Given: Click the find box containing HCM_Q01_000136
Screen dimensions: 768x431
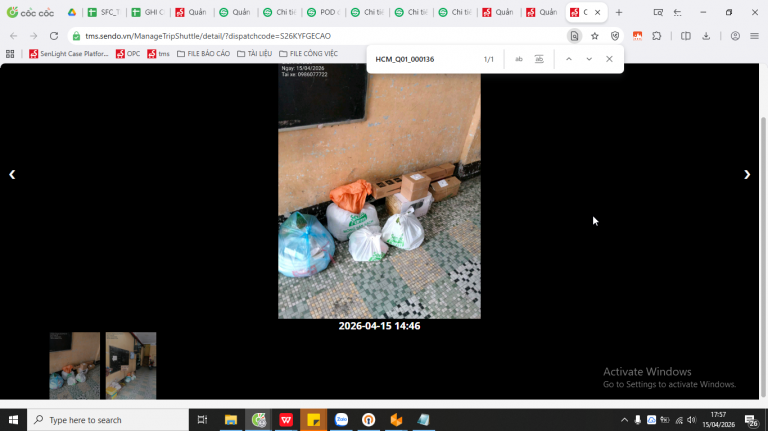Looking at the screenshot, I should coord(425,59).
